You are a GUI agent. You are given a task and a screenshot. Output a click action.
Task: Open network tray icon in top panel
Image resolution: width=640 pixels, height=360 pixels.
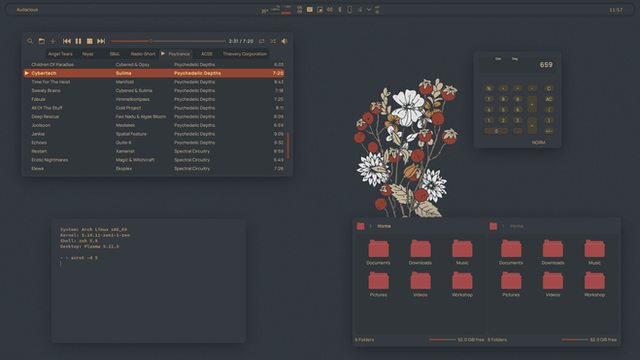pos(360,9)
